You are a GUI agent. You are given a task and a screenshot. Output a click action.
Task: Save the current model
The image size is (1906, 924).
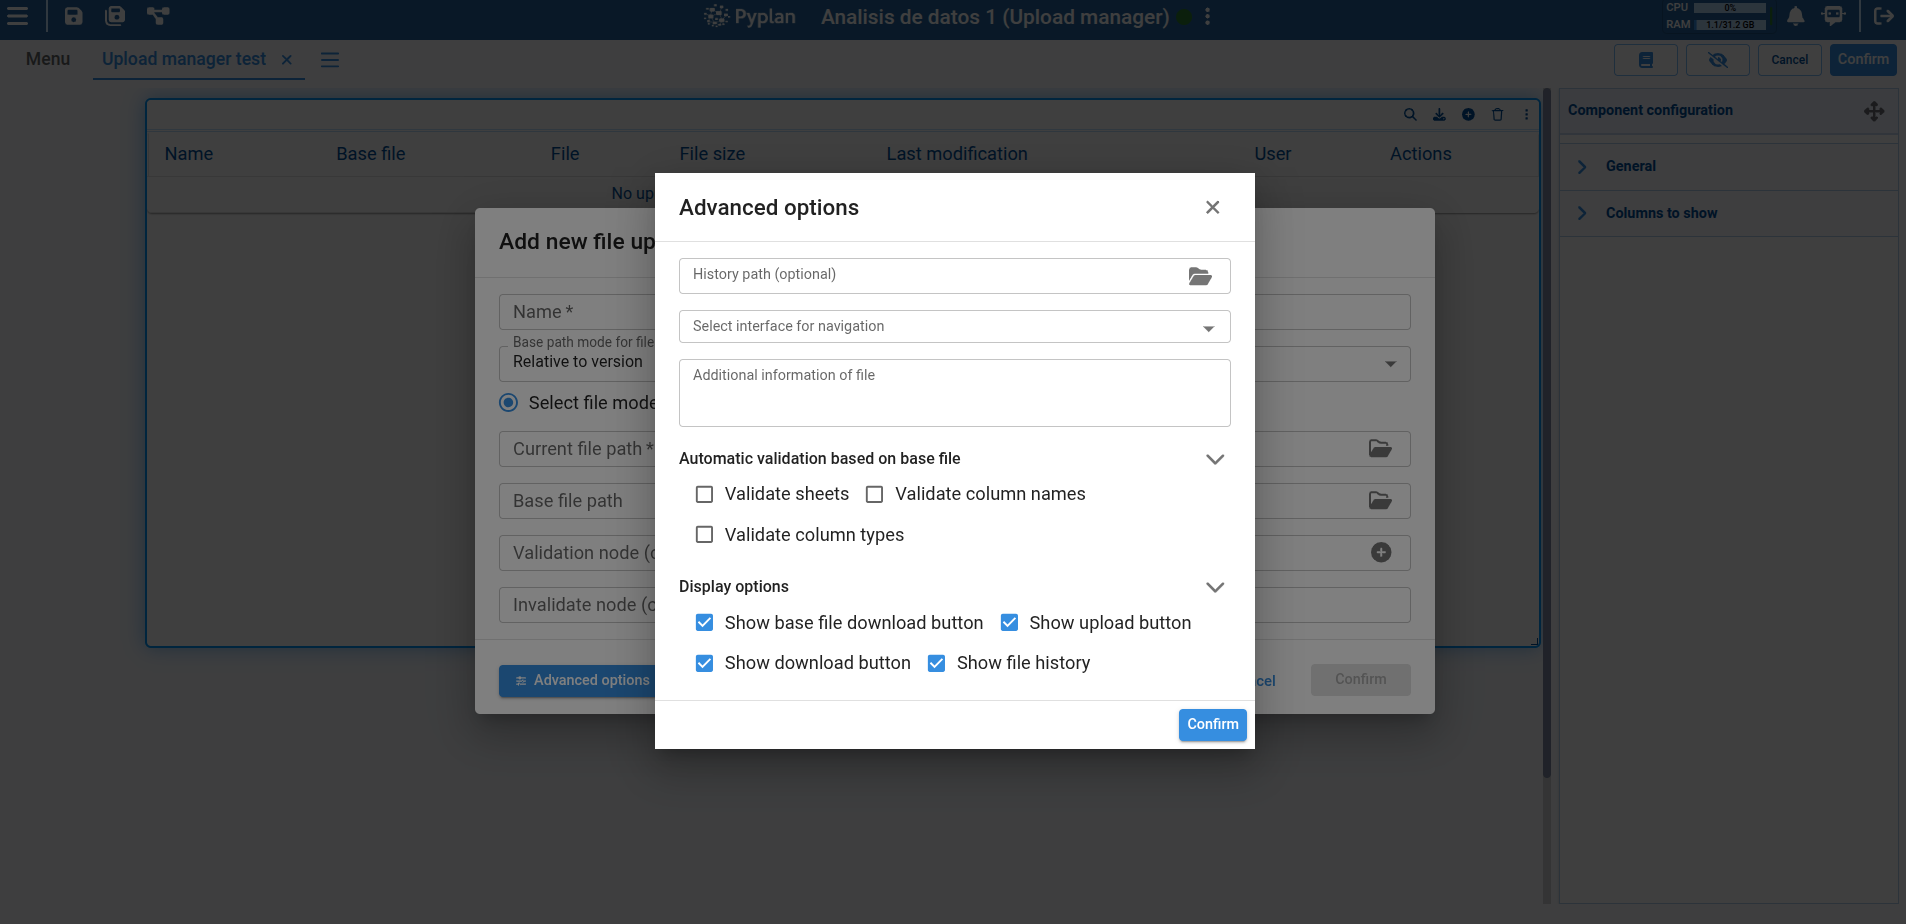click(71, 16)
